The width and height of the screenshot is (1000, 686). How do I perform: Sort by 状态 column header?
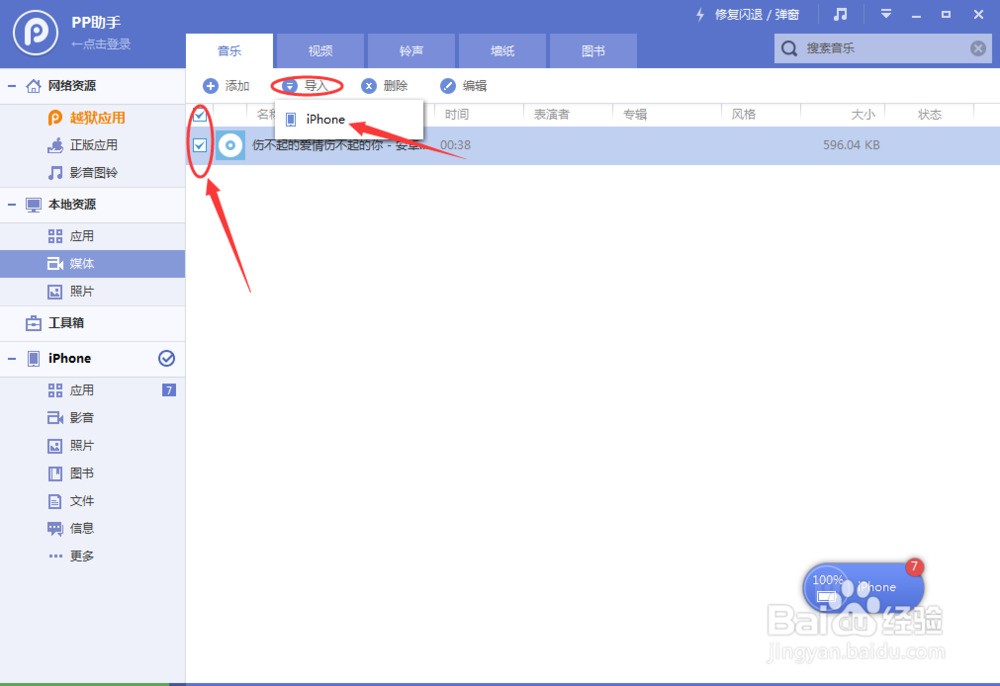[930, 115]
